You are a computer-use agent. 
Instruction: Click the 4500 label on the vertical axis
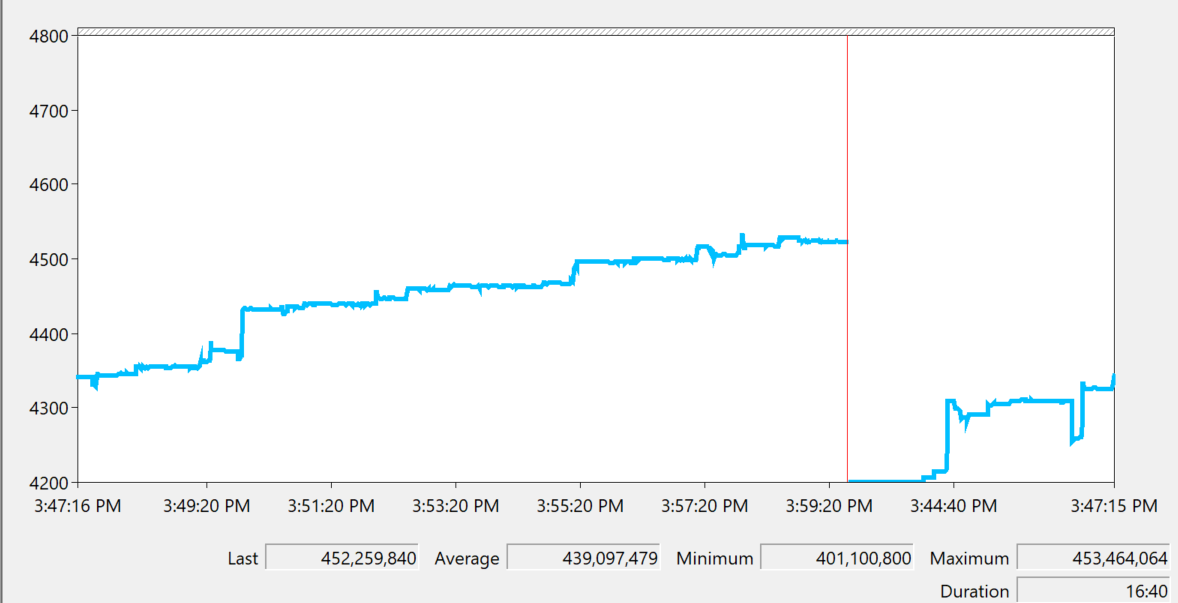(48, 260)
